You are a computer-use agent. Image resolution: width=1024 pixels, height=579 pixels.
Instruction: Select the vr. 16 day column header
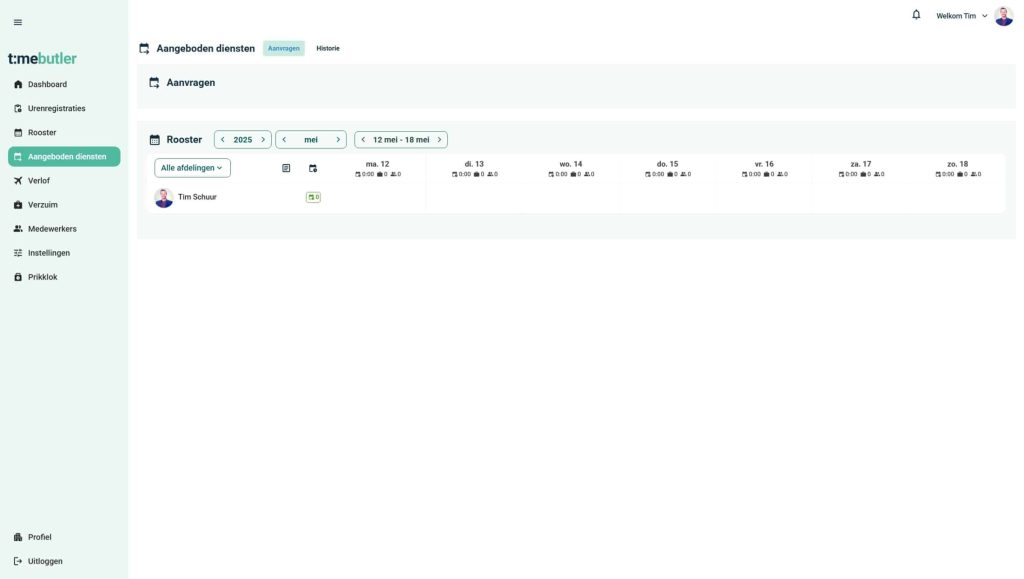[x=764, y=168]
